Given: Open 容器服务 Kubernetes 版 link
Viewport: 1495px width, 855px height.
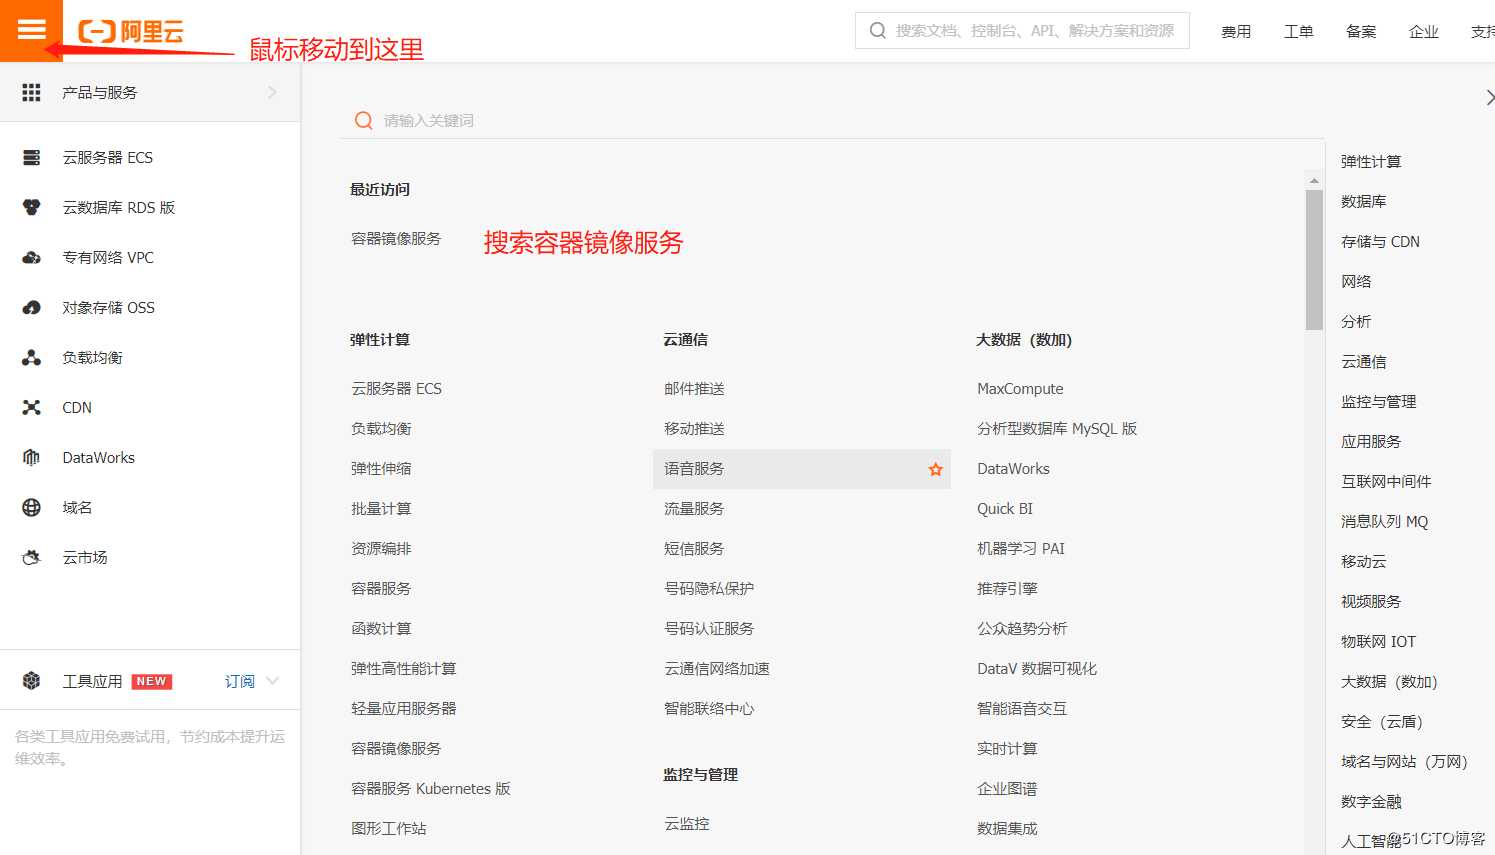Looking at the screenshot, I should coord(431,788).
